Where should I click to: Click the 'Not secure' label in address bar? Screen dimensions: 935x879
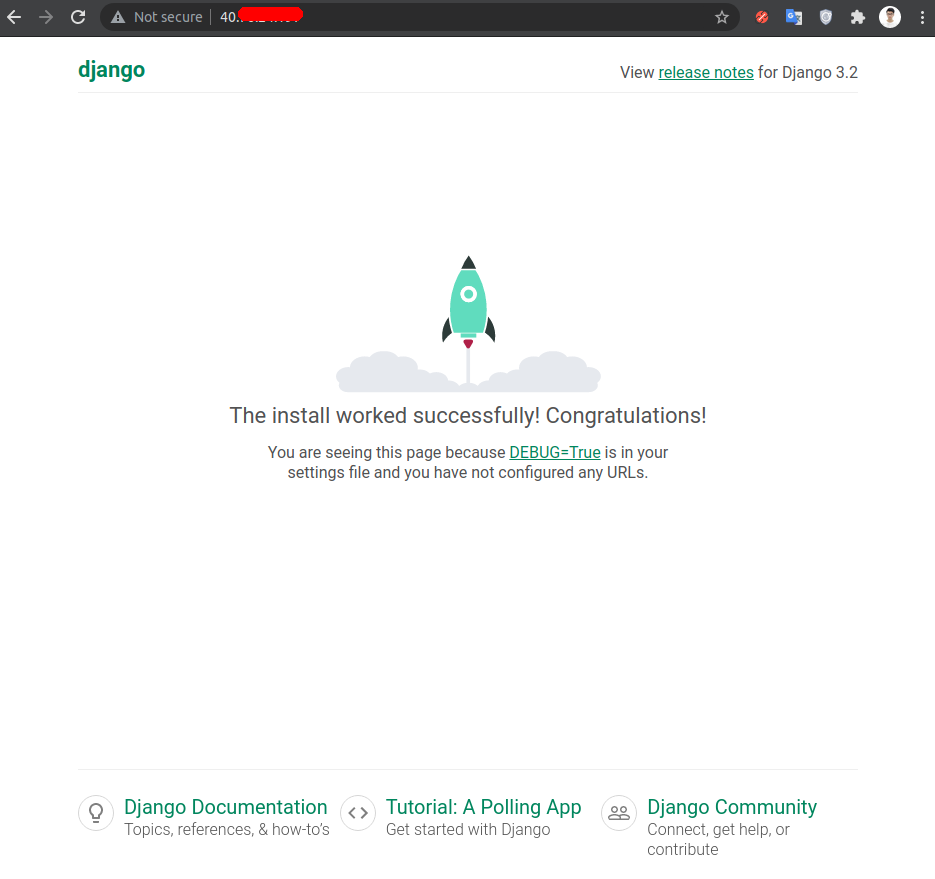click(x=168, y=17)
